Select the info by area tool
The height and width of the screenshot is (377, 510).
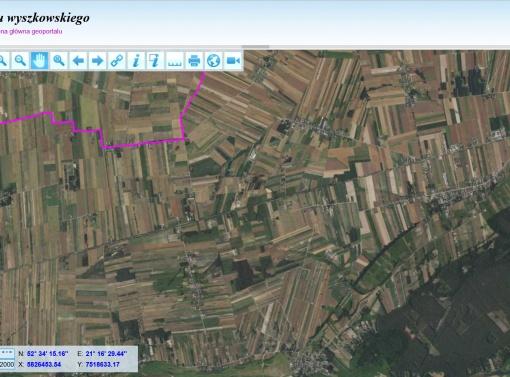(x=155, y=61)
